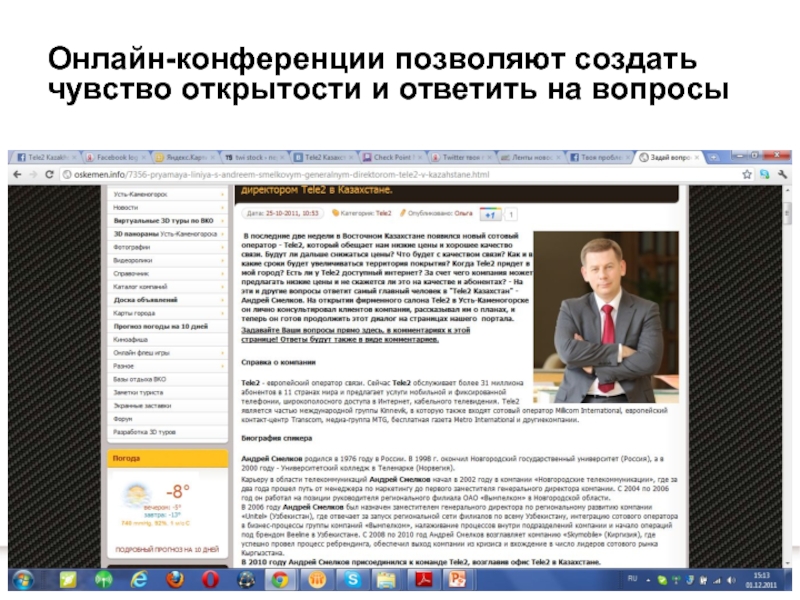Open 3D панорамы Усть-Каменогорска menu item

[x=167, y=234]
